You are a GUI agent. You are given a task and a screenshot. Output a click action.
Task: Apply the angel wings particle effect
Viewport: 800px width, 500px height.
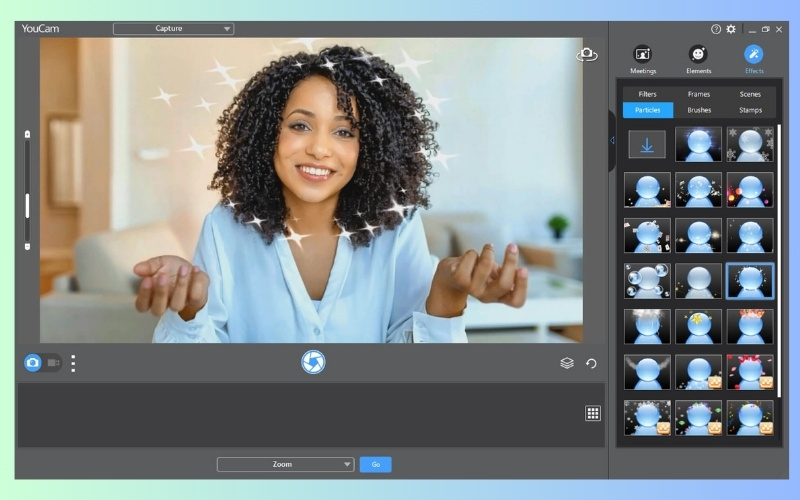pos(647,372)
